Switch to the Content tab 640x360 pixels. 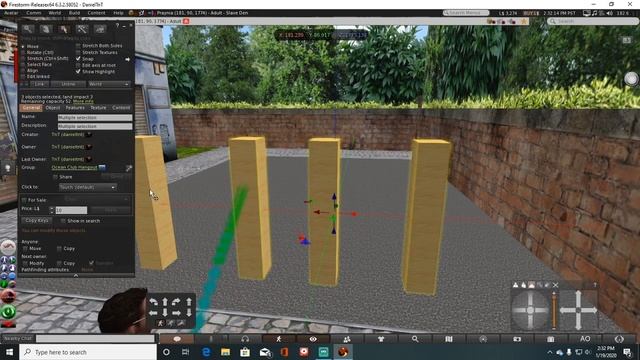tap(121, 108)
